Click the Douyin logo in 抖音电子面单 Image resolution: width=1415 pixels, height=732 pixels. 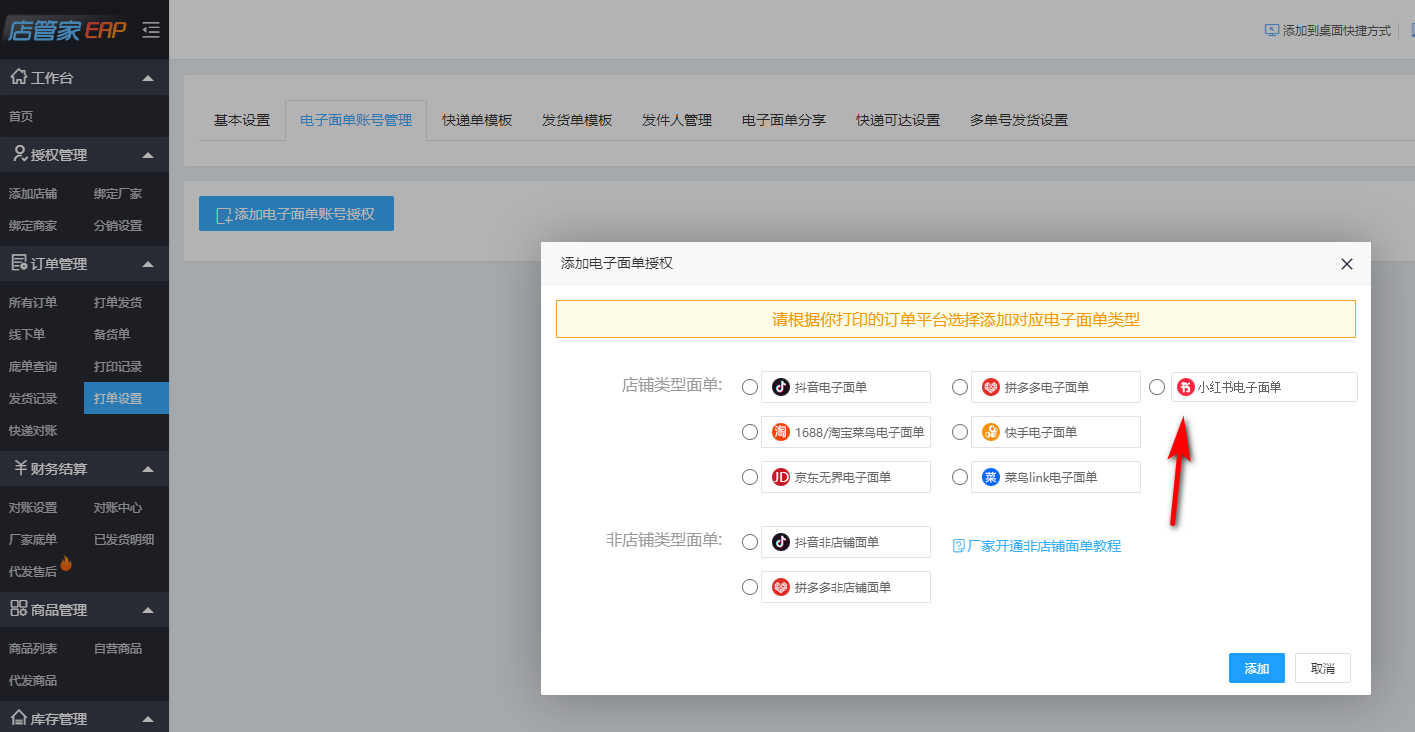click(x=781, y=387)
